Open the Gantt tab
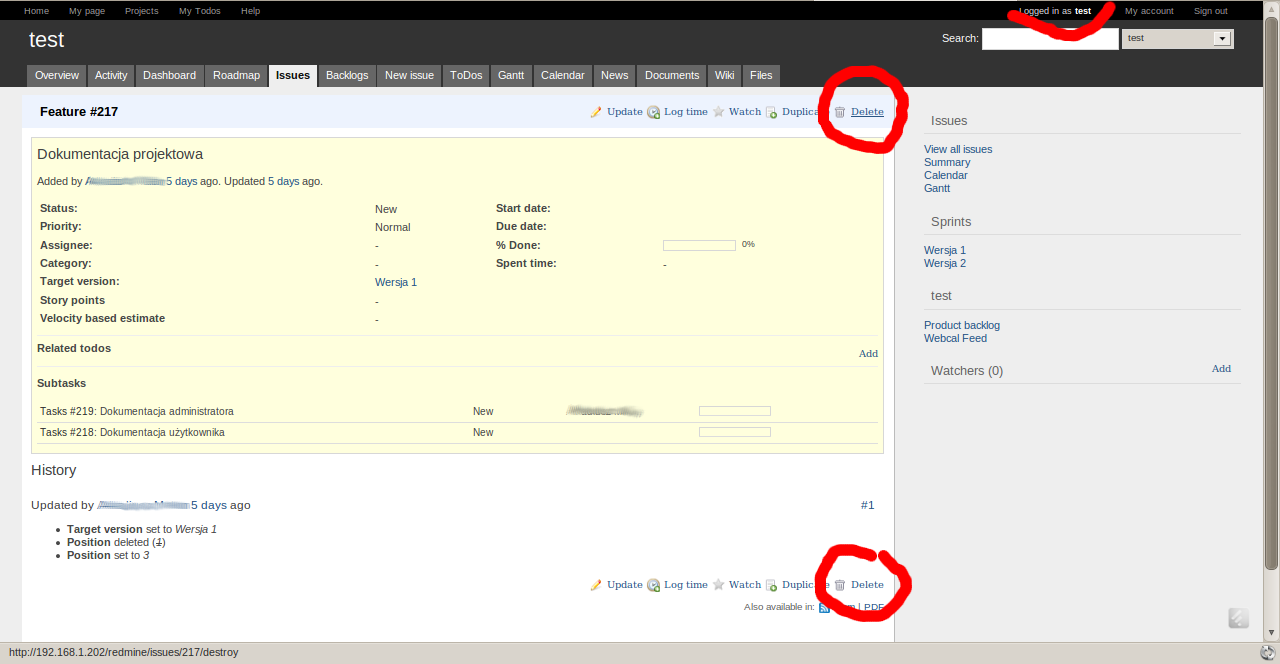Viewport: 1280px width, 664px height. point(510,75)
